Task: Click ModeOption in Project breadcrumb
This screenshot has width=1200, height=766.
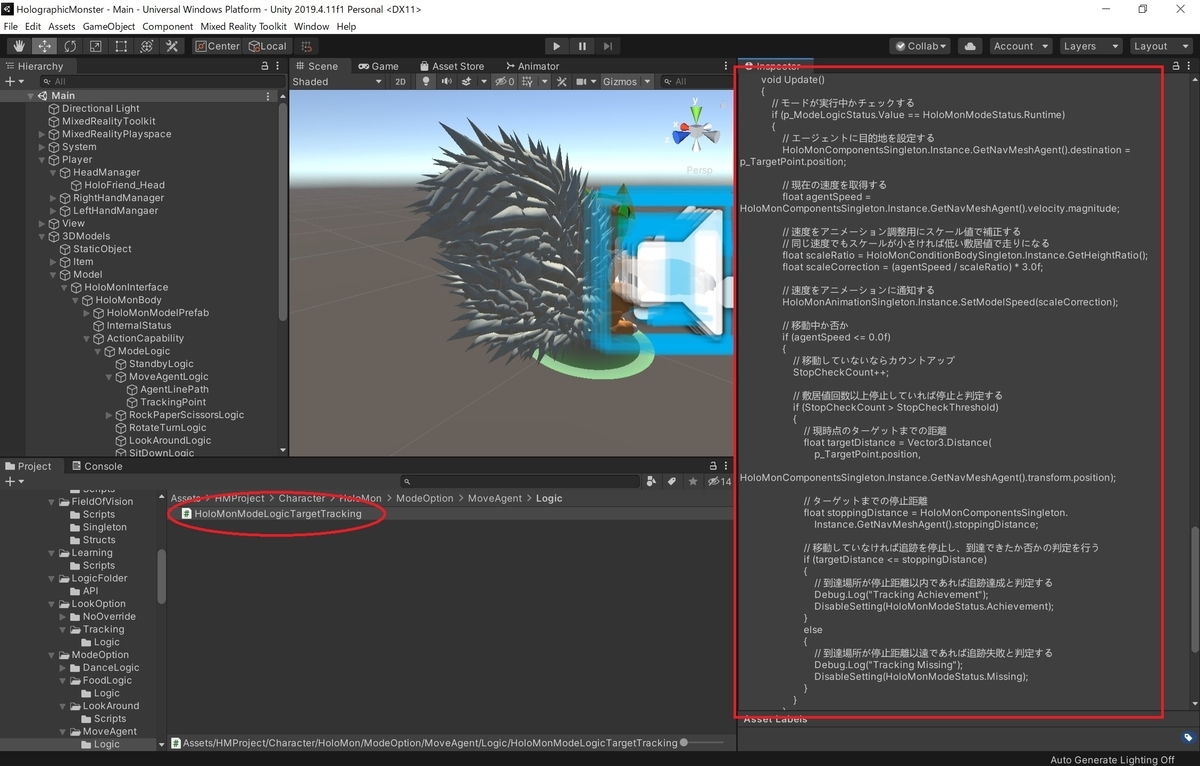Action: (x=425, y=498)
